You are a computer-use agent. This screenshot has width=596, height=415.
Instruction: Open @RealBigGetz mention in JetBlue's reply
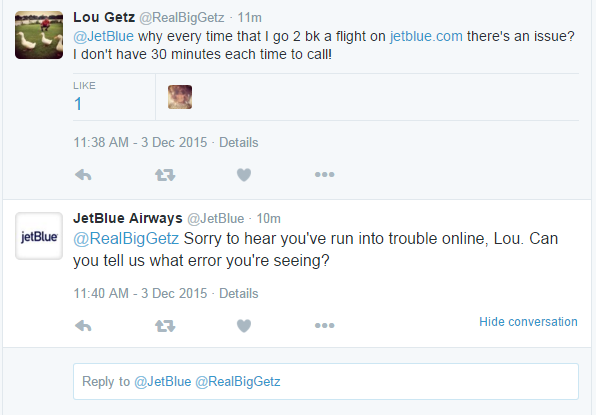click(x=126, y=239)
